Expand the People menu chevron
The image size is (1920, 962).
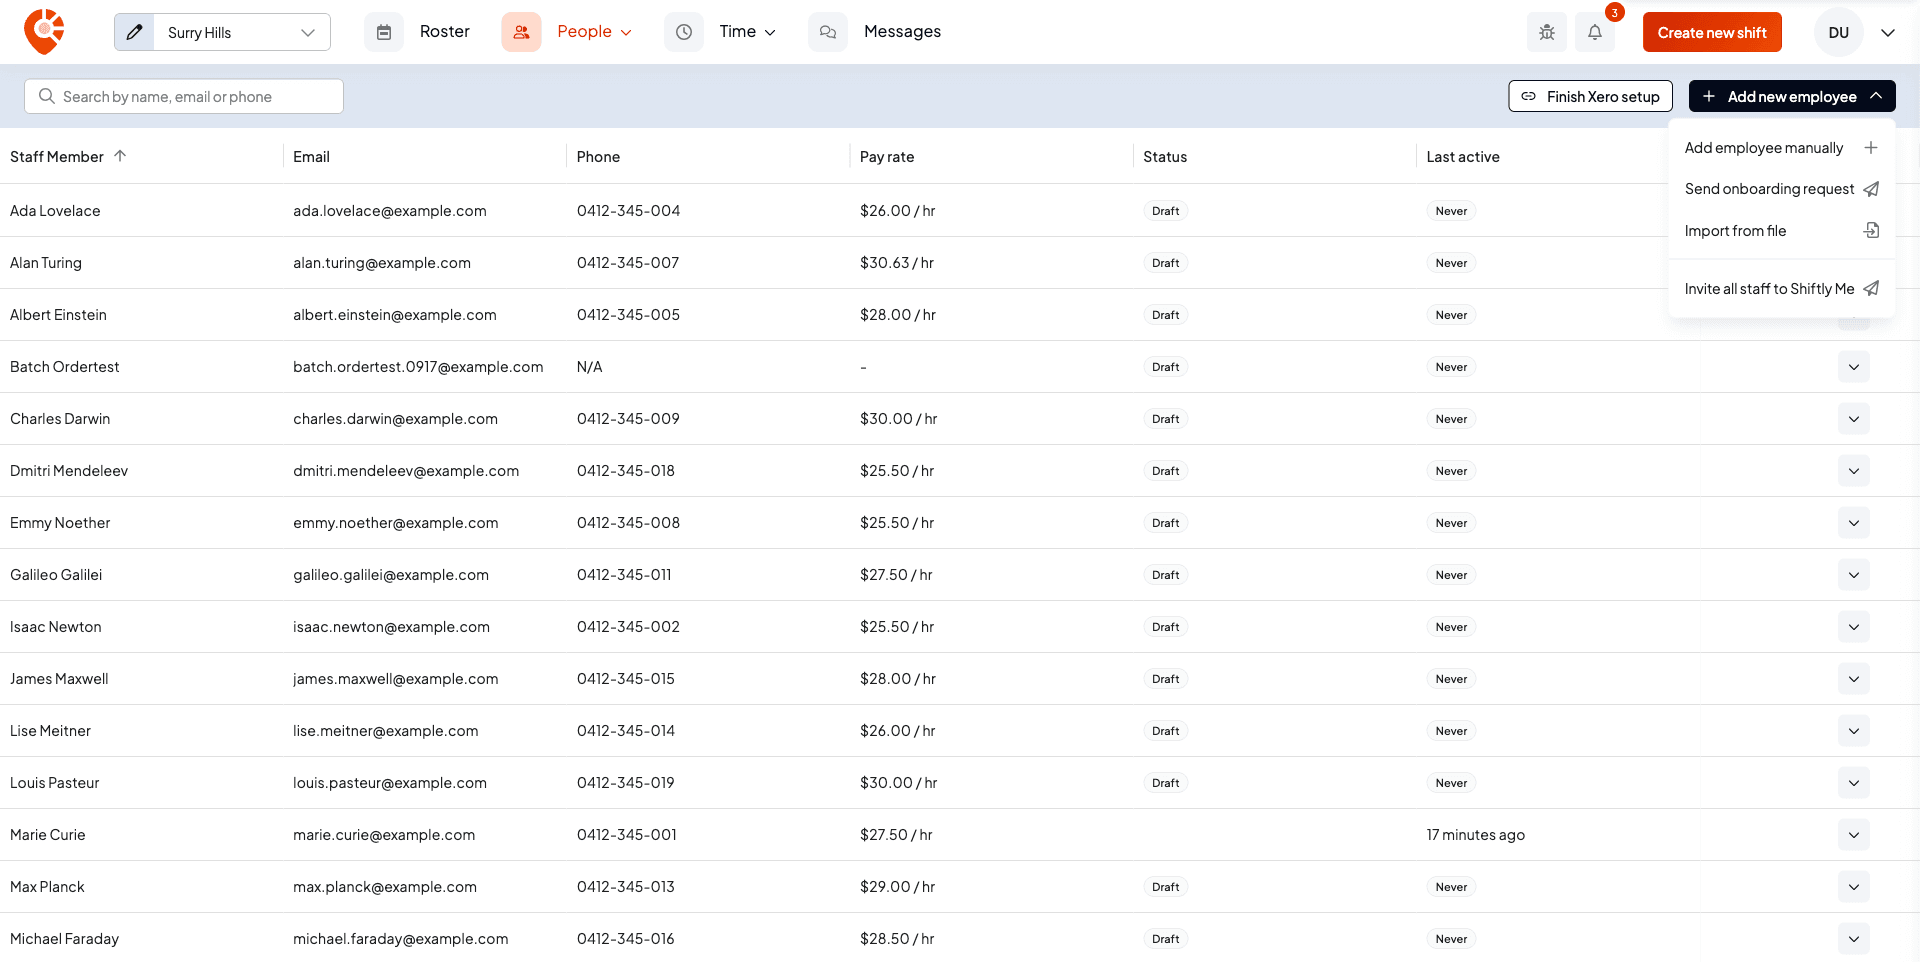pyautogui.click(x=626, y=32)
